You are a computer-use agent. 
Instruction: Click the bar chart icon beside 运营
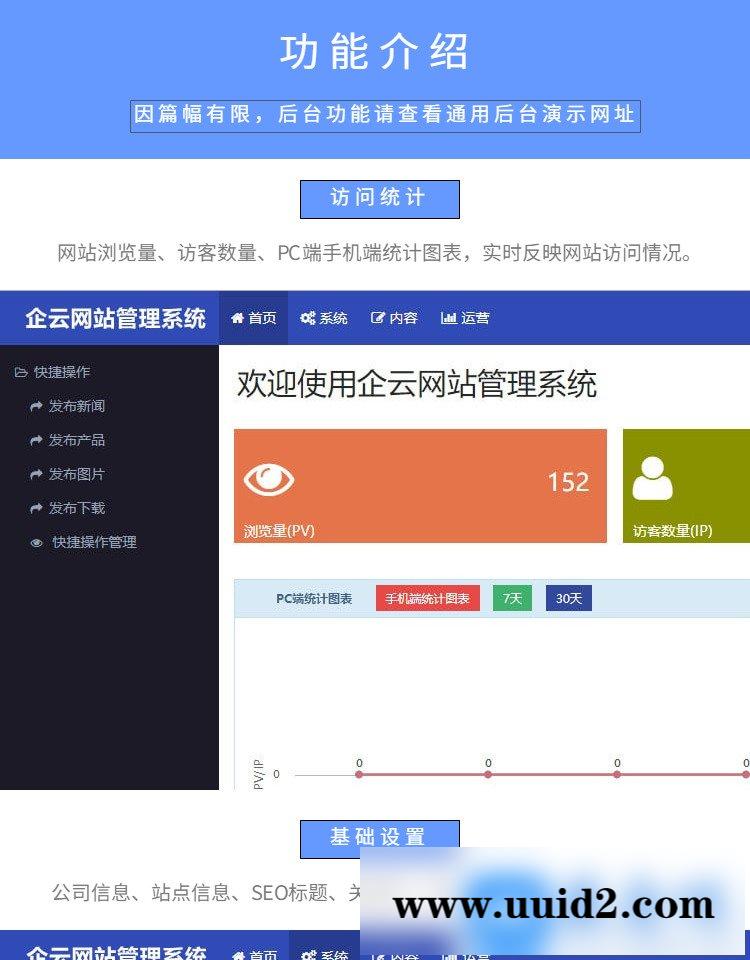tap(449, 318)
